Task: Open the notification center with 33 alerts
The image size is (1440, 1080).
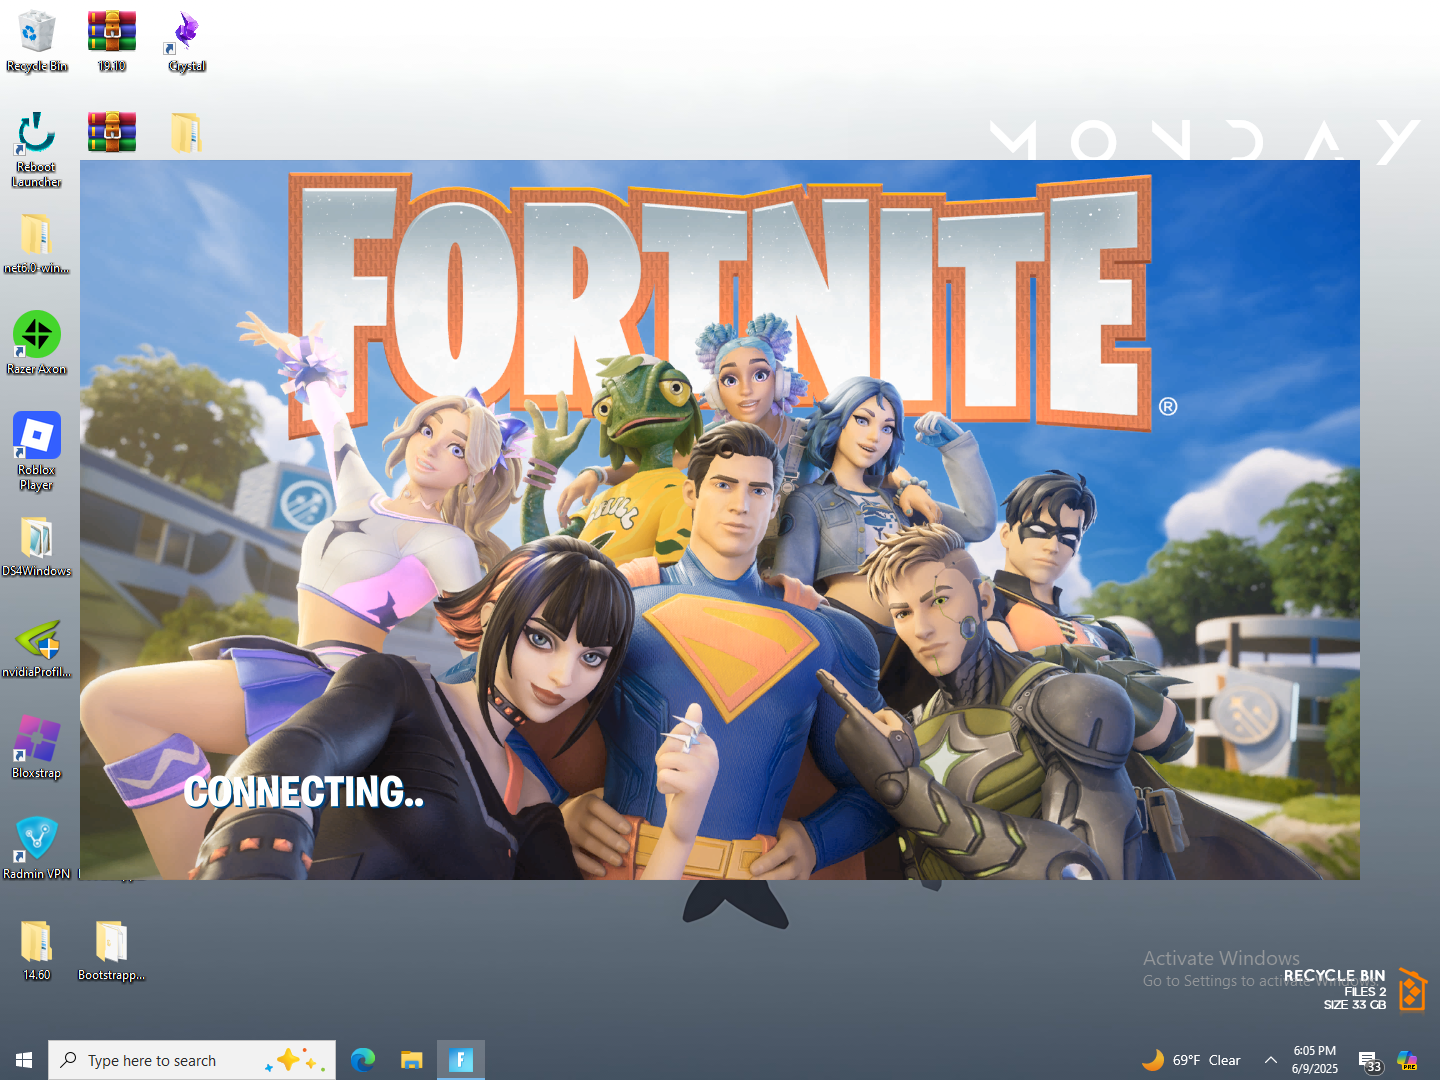Action: tap(1369, 1061)
